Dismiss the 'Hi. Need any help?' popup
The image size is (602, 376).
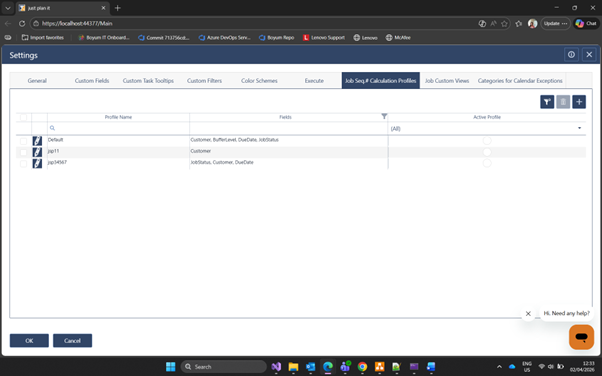(x=528, y=314)
